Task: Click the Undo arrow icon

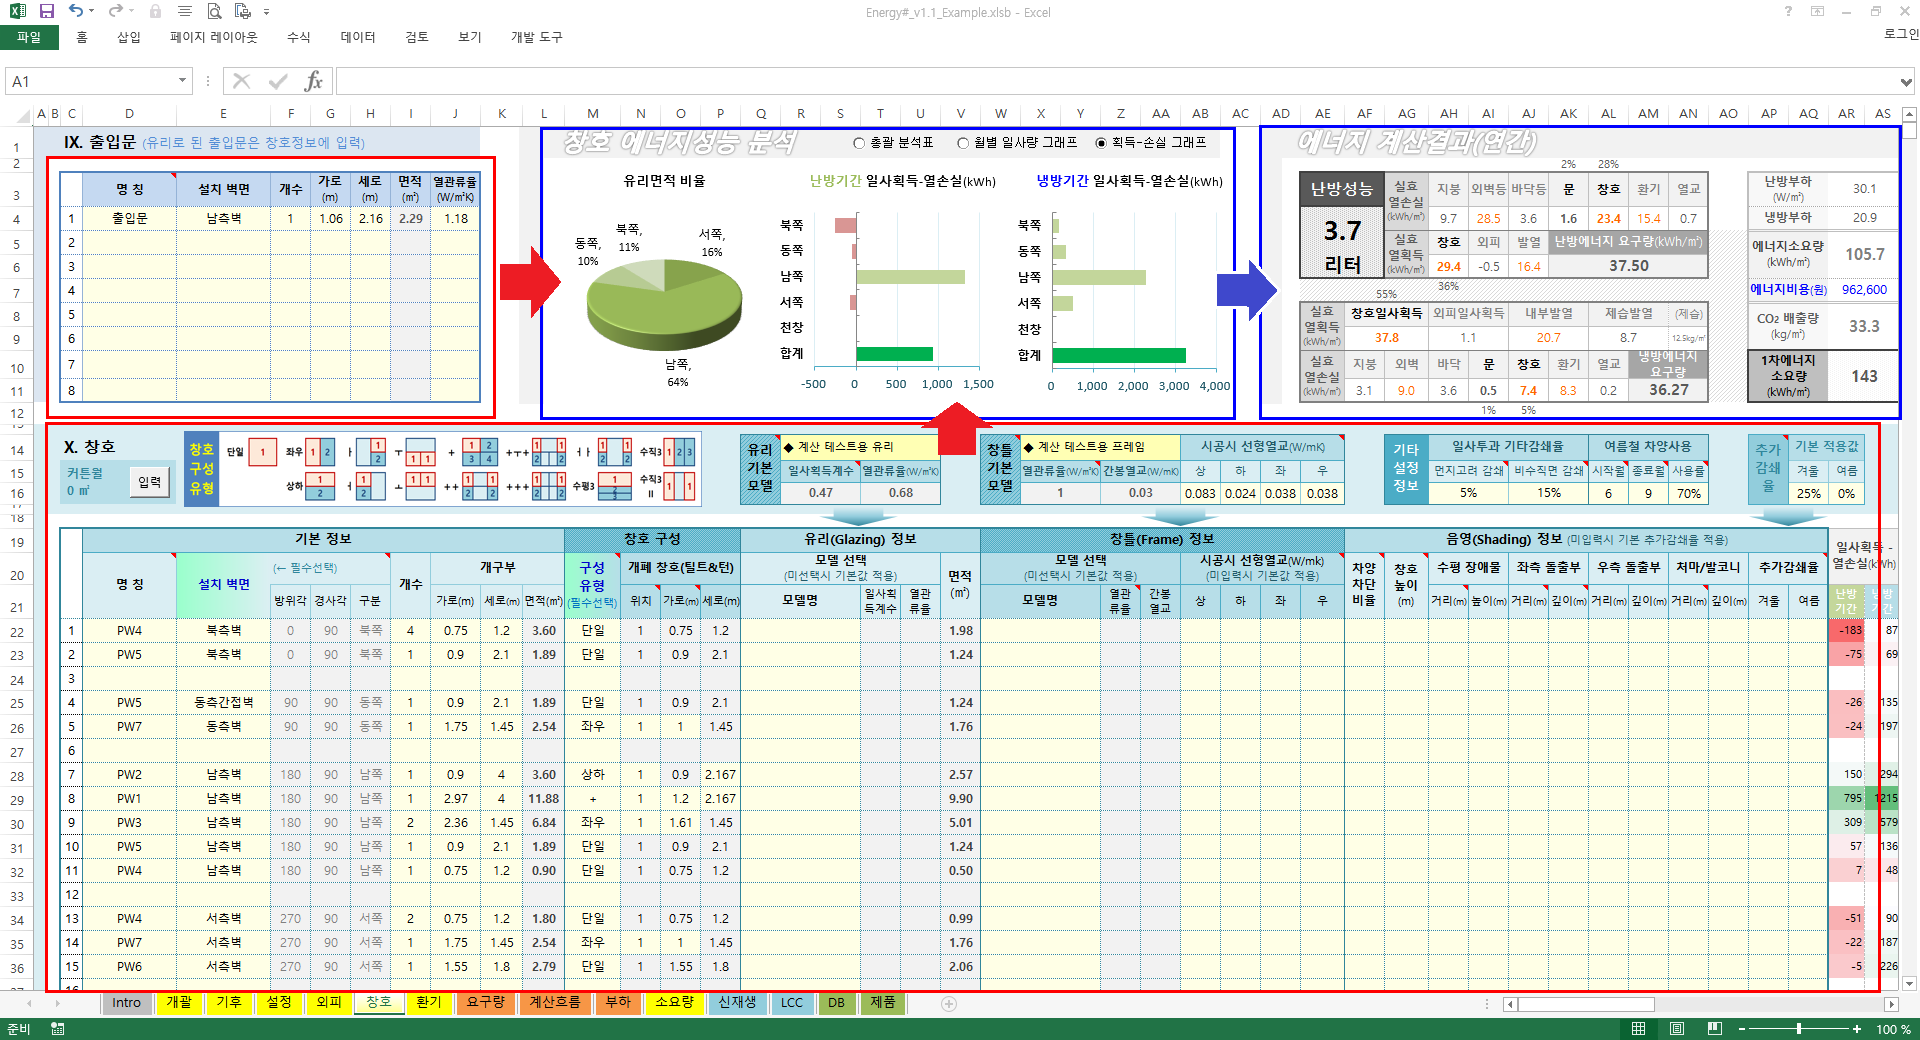Action: coord(76,11)
